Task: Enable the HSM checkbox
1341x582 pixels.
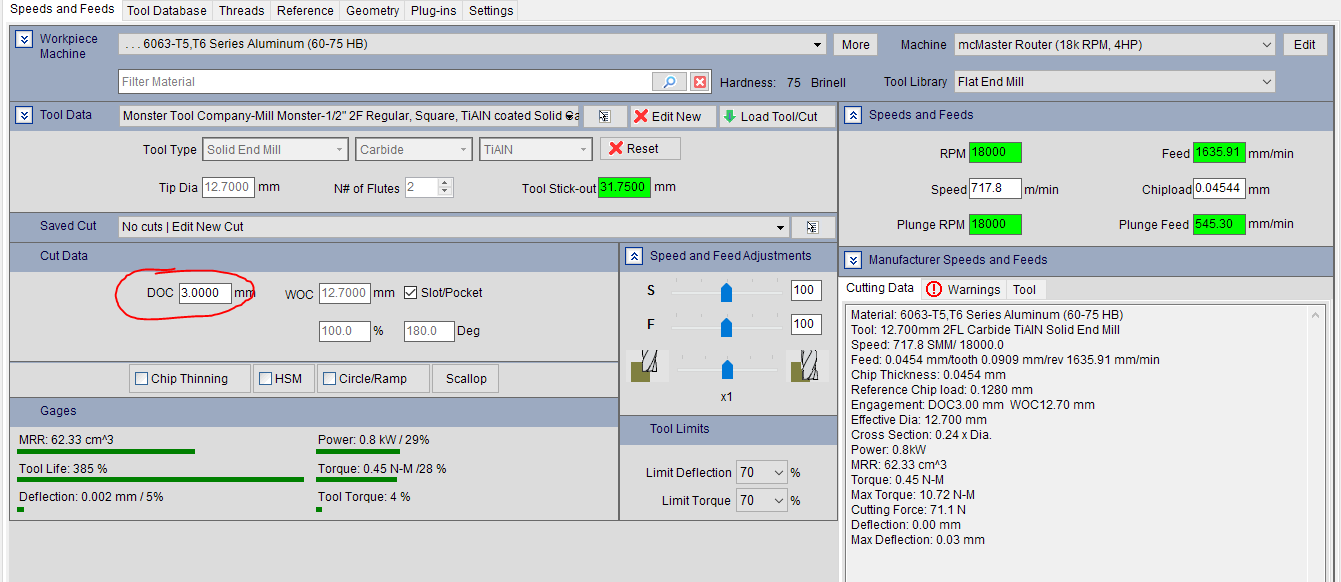Action: point(266,379)
